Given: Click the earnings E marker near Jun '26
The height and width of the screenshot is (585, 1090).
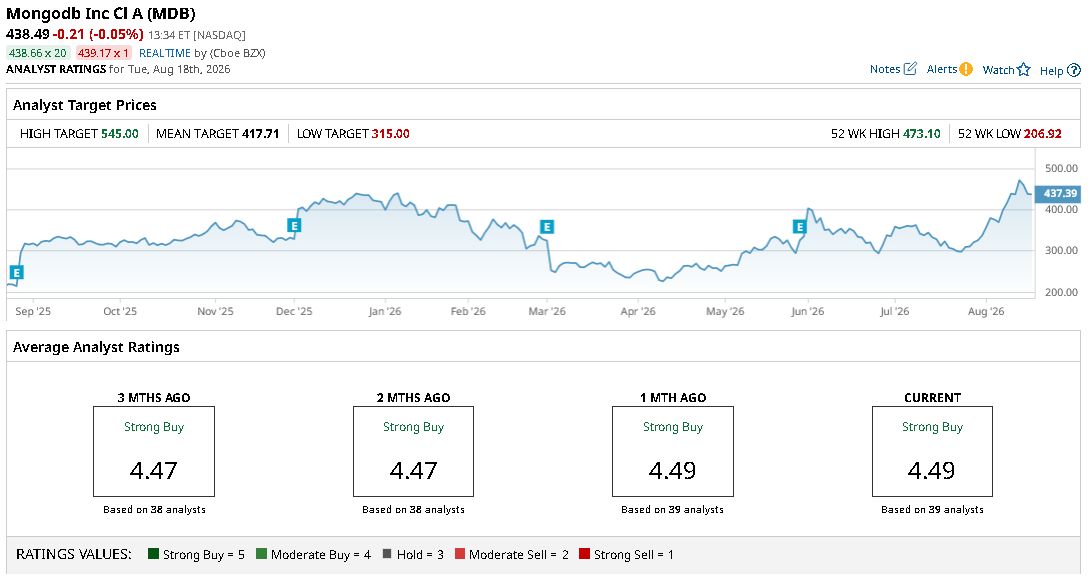Looking at the screenshot, I should 799,226.
